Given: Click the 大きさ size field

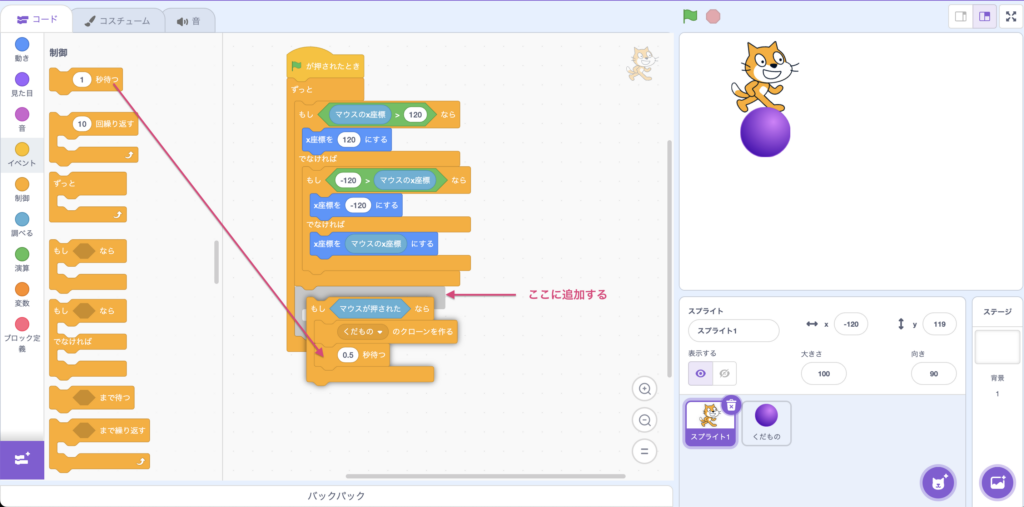Looking at the screenshot, I should point(824,374).
